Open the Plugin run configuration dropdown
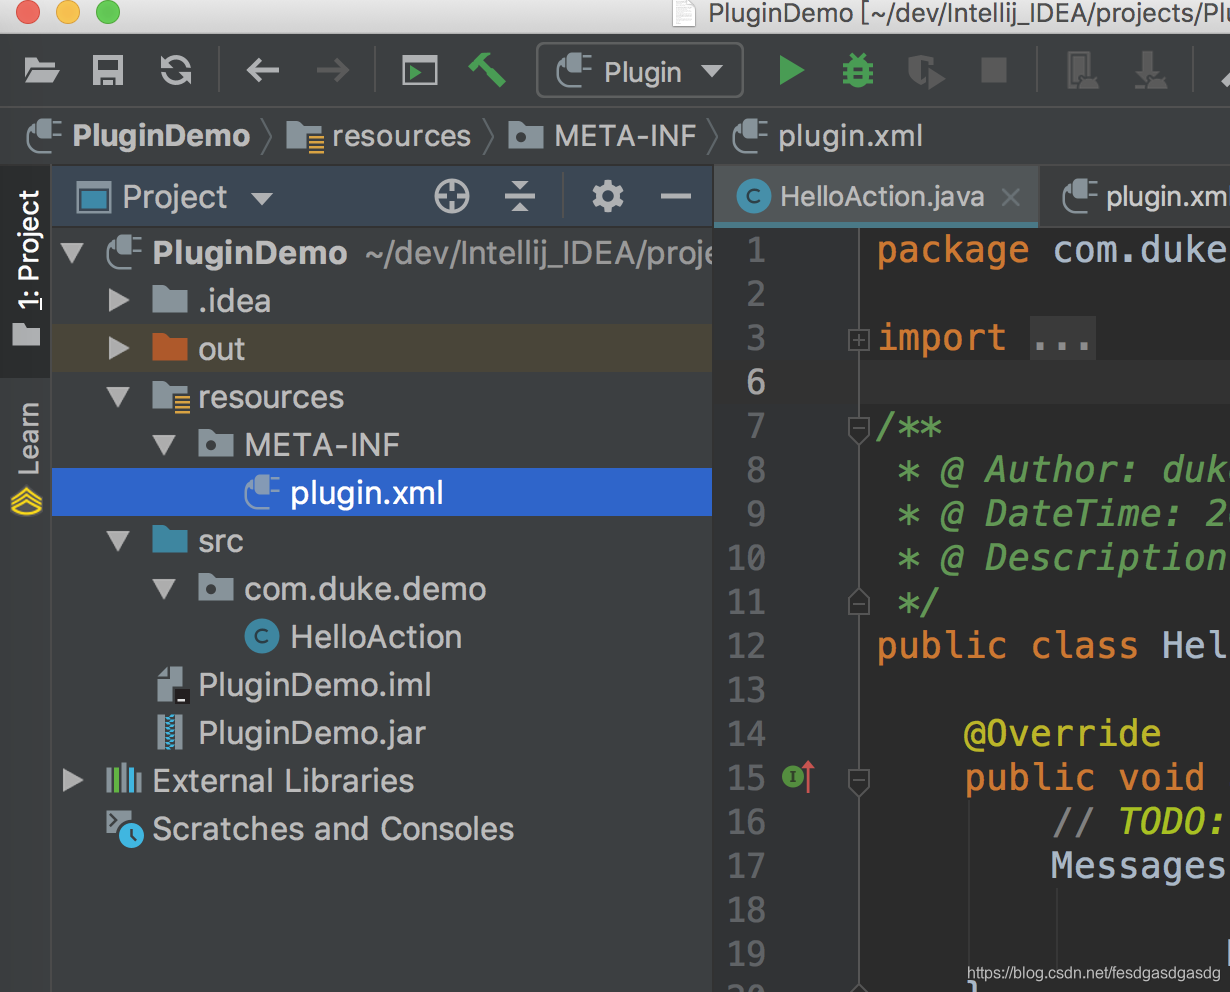Screen dimensions: 1230x992 pos(640,71)
